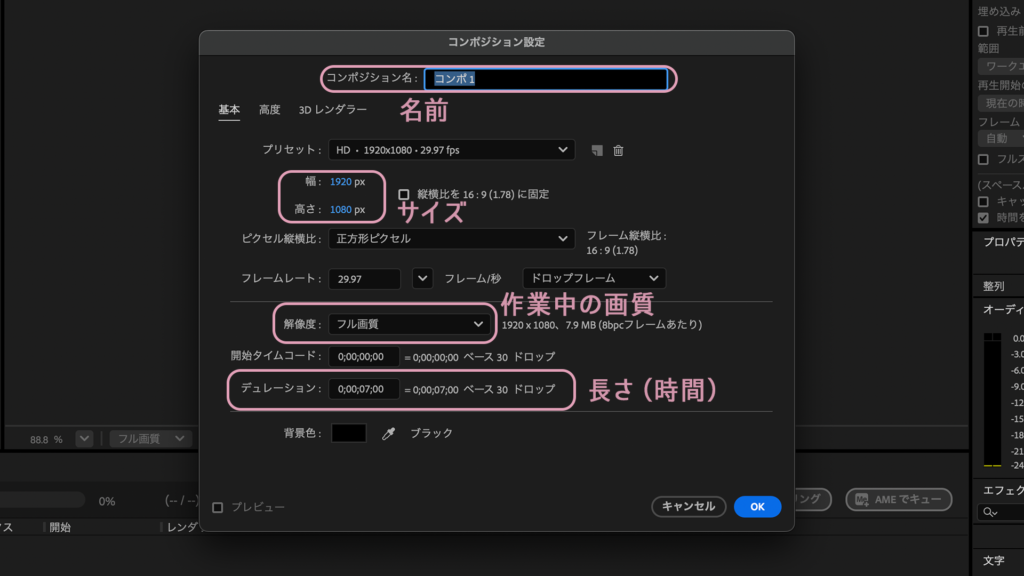Screen dimensions: 1024x576
Task: Open the 解像度 フル画質 dropdown
Action: tap(409, 324)
